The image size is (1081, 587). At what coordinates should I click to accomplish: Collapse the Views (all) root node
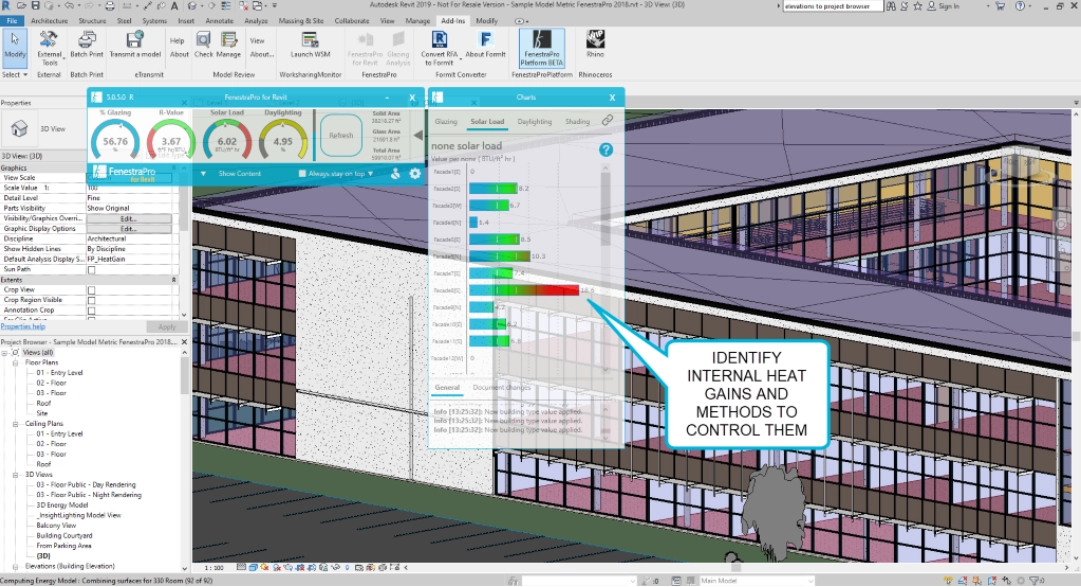[x=5, y=352]
